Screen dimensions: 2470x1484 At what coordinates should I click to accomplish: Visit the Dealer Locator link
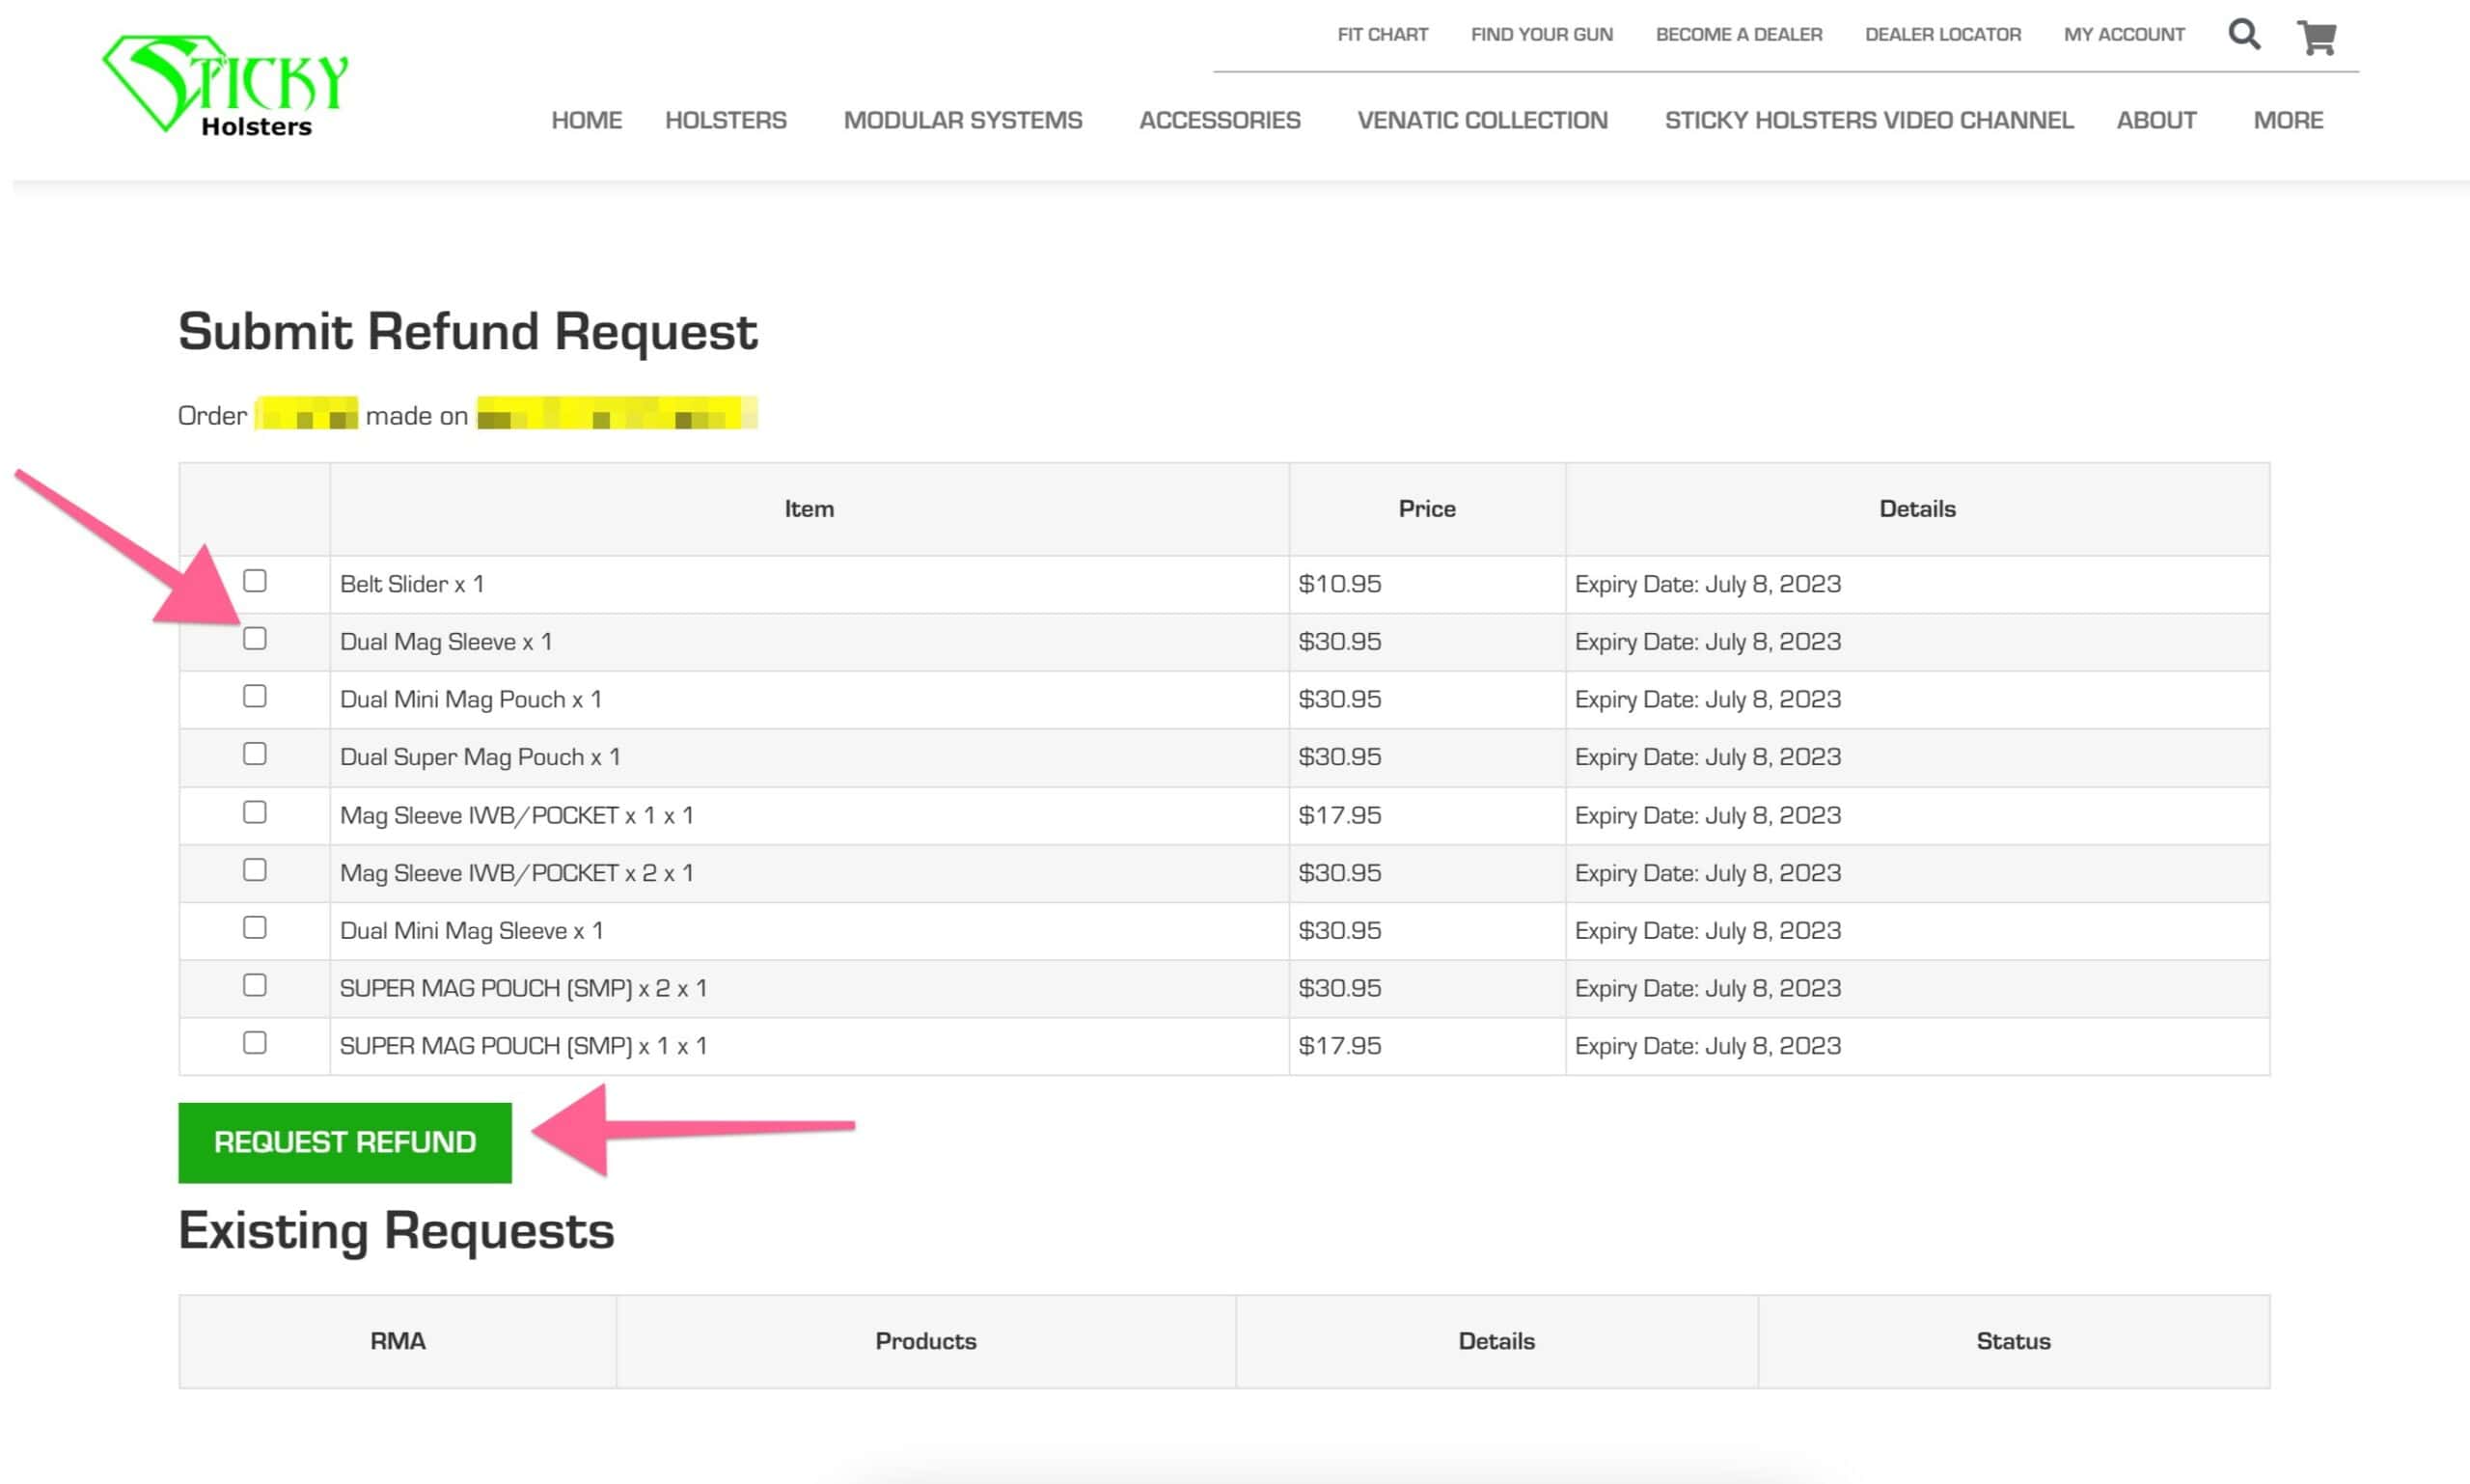(x=1942, y=35)
